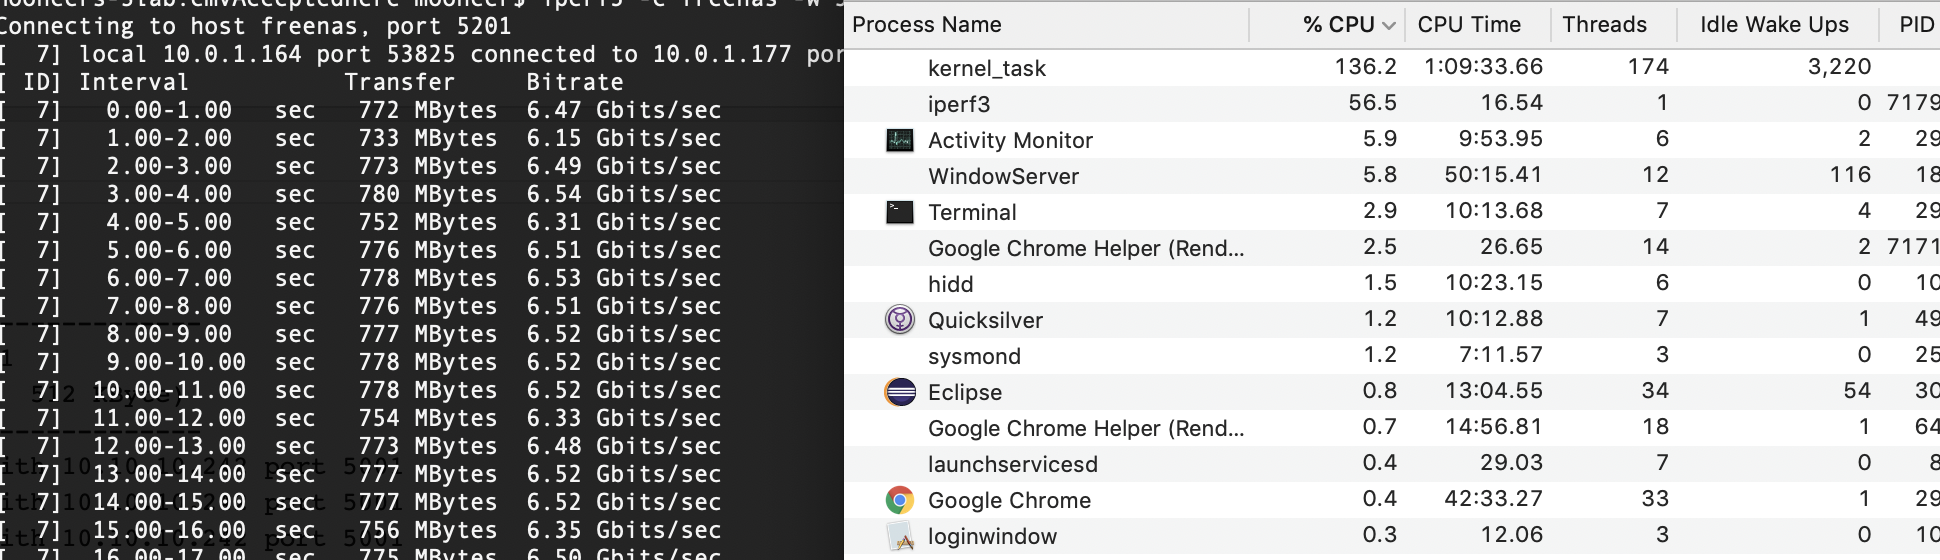
Task: Select the Activity Monitor process name
Action: (x=1010, y=140)
